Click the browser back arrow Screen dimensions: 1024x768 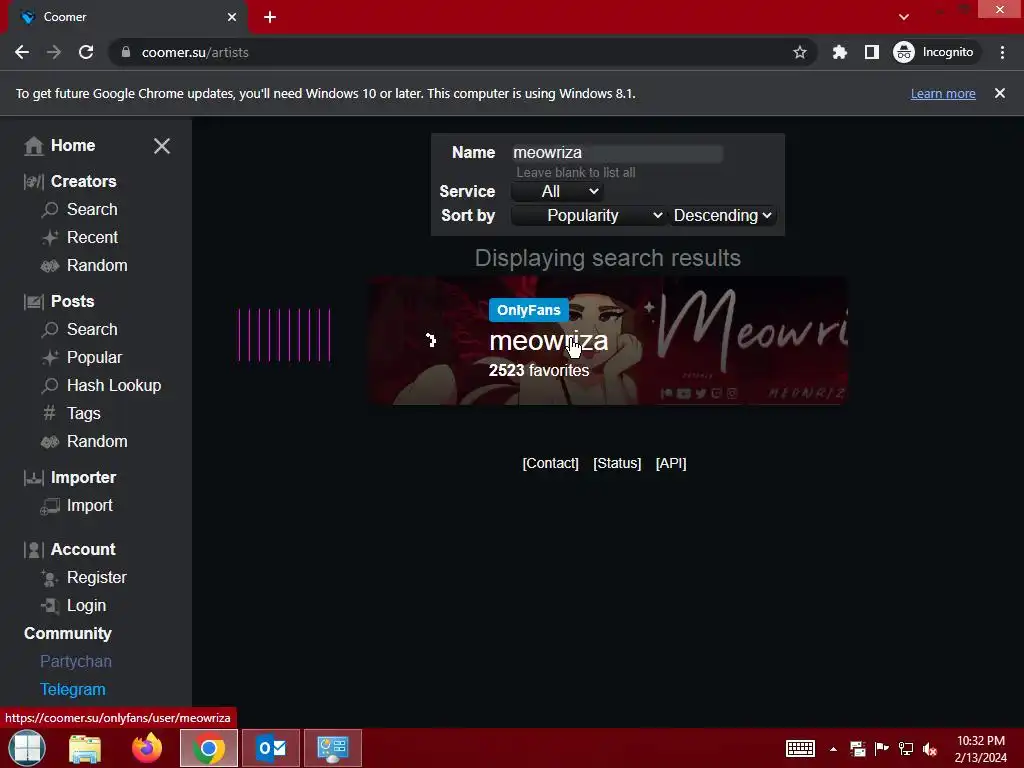22,52
